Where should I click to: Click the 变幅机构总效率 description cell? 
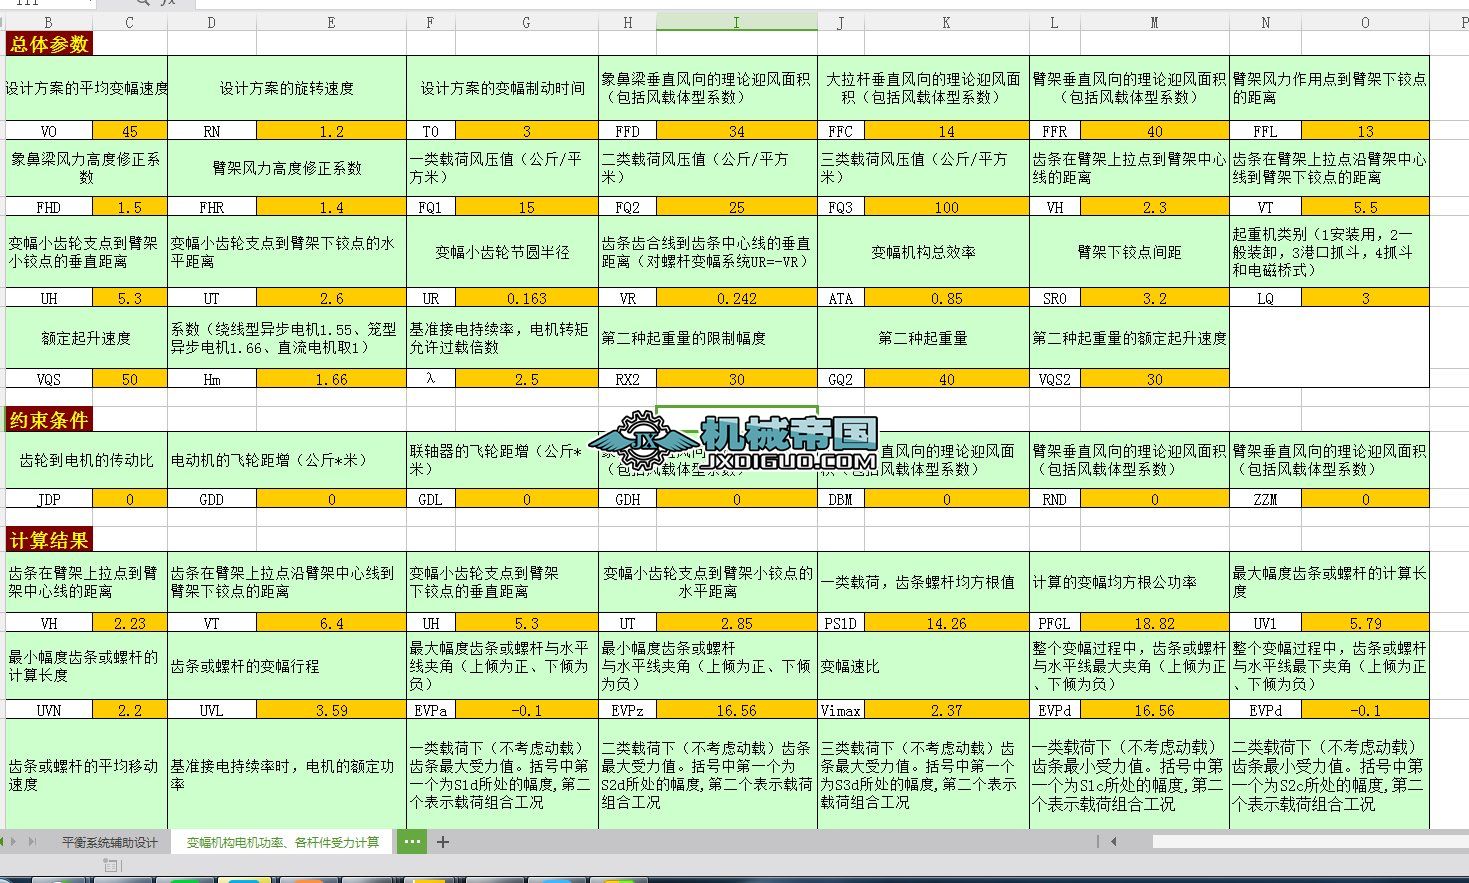click(923, 253)
